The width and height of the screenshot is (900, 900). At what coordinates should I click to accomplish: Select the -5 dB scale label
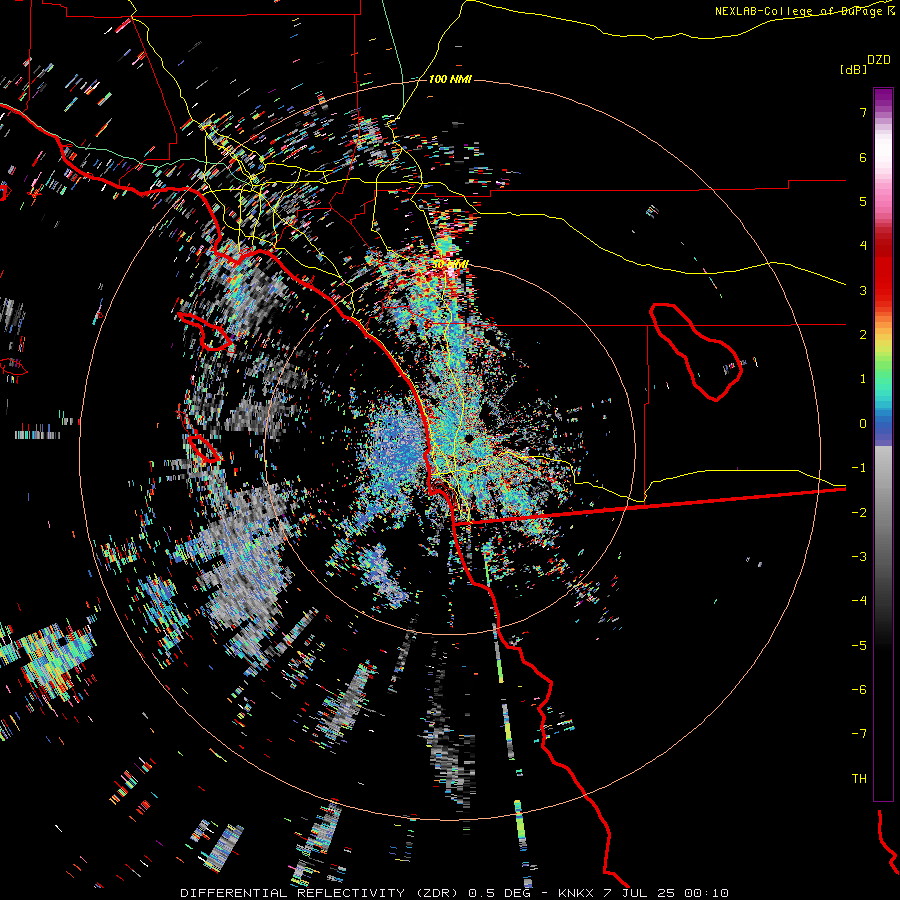859,646
